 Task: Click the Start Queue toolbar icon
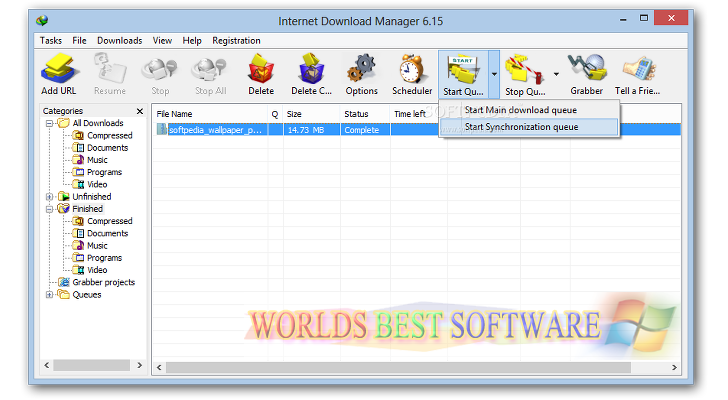463,70
